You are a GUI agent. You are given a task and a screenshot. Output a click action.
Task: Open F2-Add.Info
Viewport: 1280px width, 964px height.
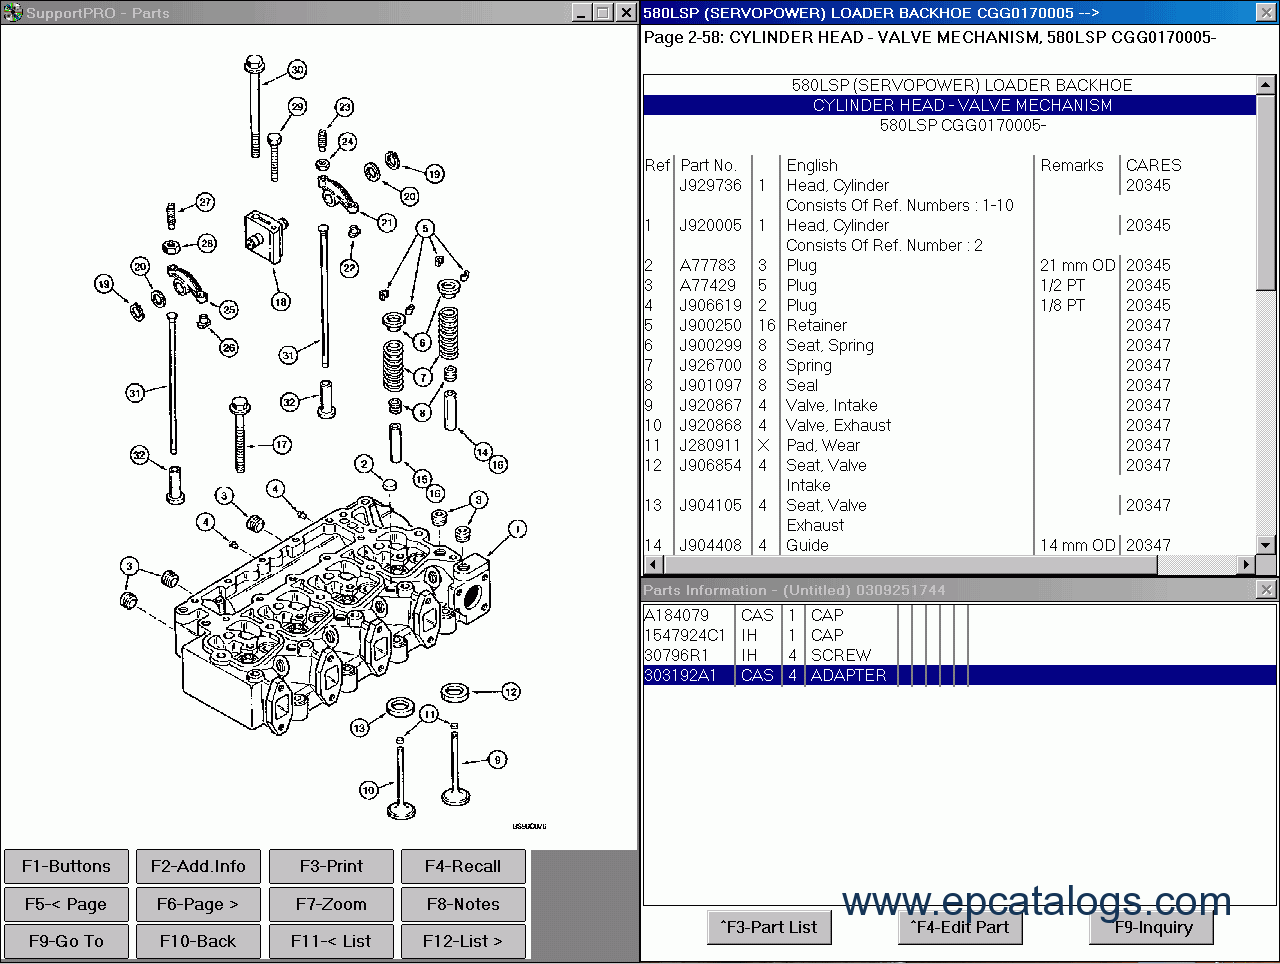point(198,866)
